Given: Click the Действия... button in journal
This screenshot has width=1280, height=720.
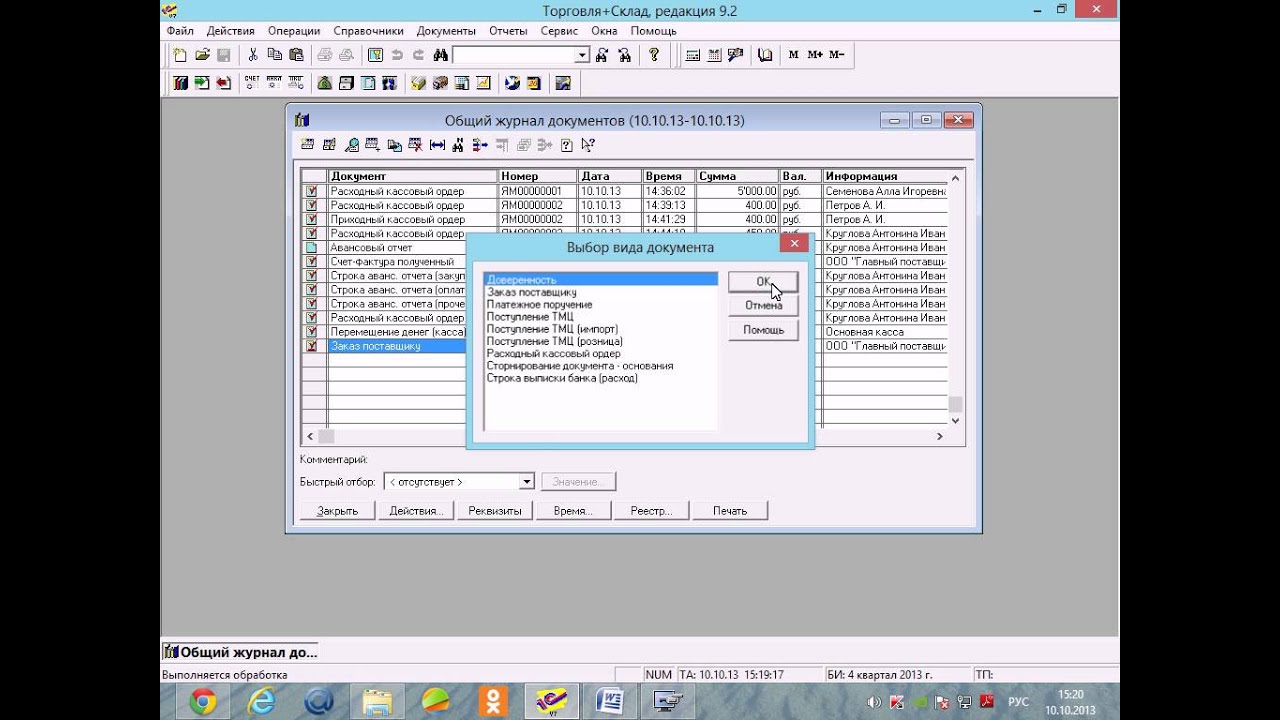Looking at the screenshot, I should point(416,511).
